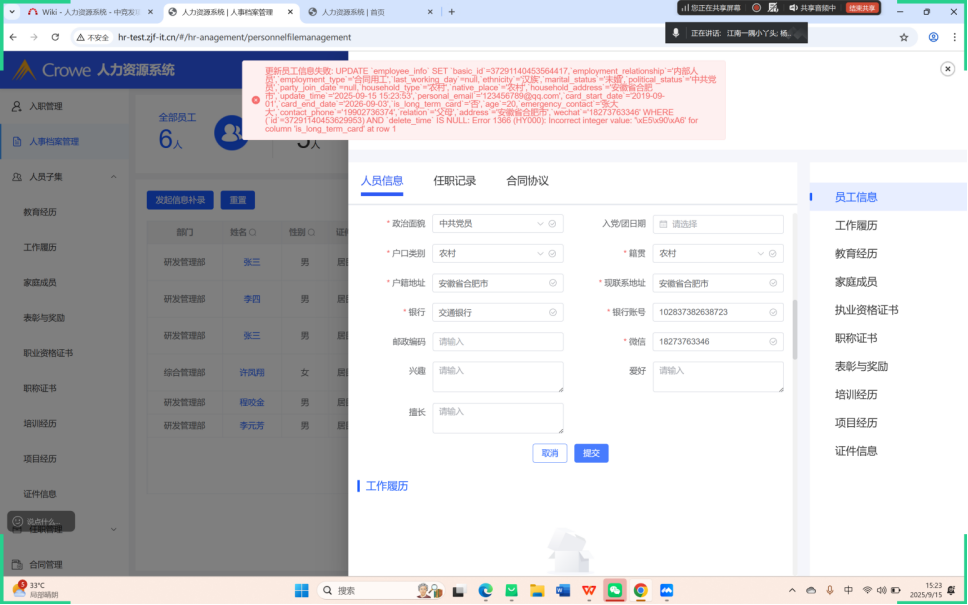The height and width of the screenshot is (605, 968).
Task: Jump to 工作履历 in right anchor list
Action: point(856,225)
